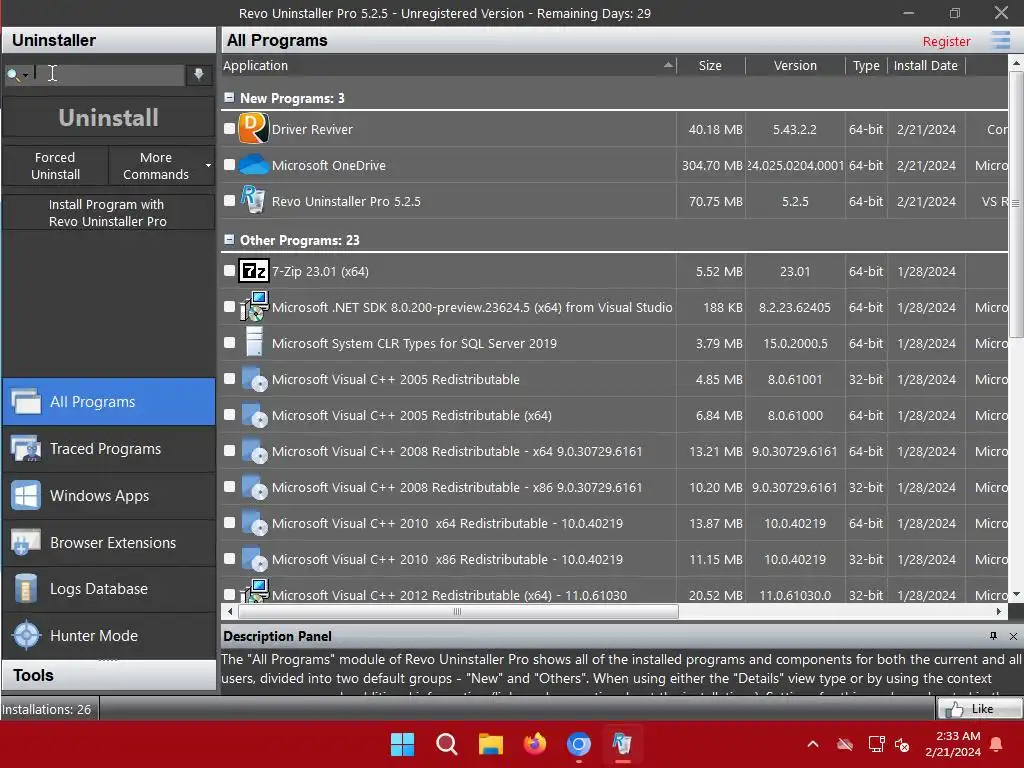
Task: Toggle sort arrow on Application column
Action: click(668, 65)
